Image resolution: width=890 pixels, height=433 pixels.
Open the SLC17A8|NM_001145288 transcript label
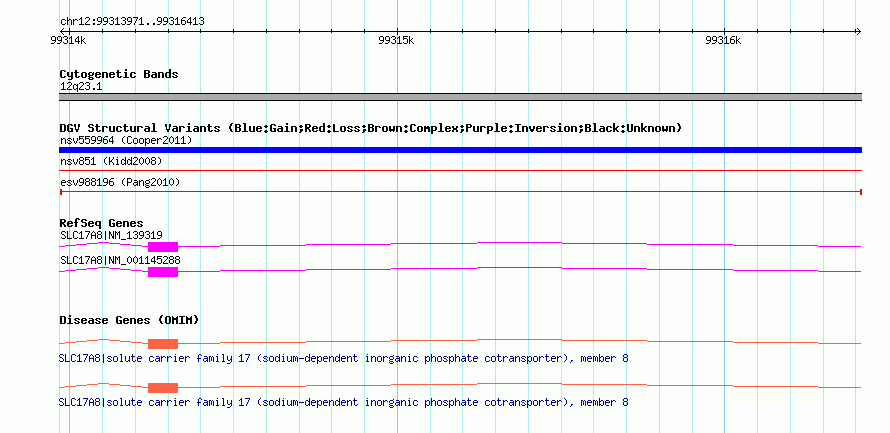(x=120, y=260)
